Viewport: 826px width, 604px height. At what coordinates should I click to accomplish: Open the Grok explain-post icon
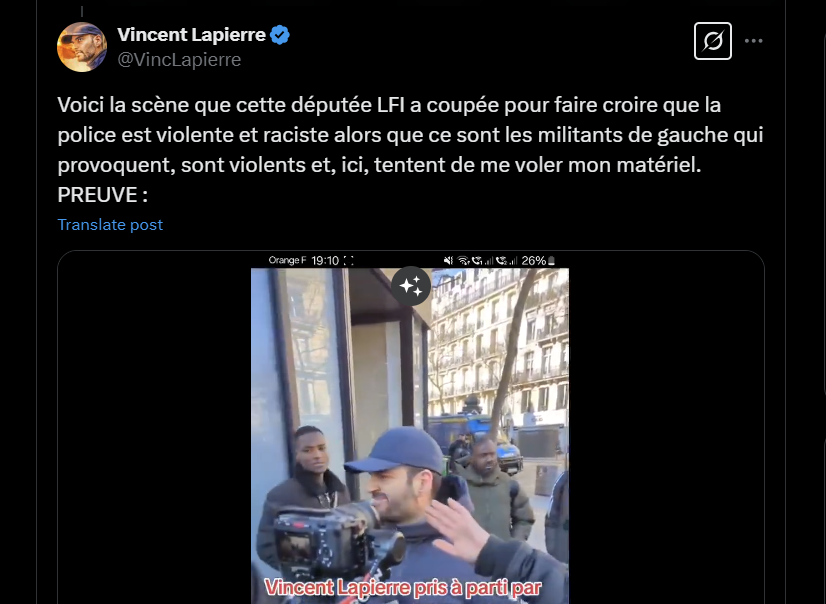[713, 41]
